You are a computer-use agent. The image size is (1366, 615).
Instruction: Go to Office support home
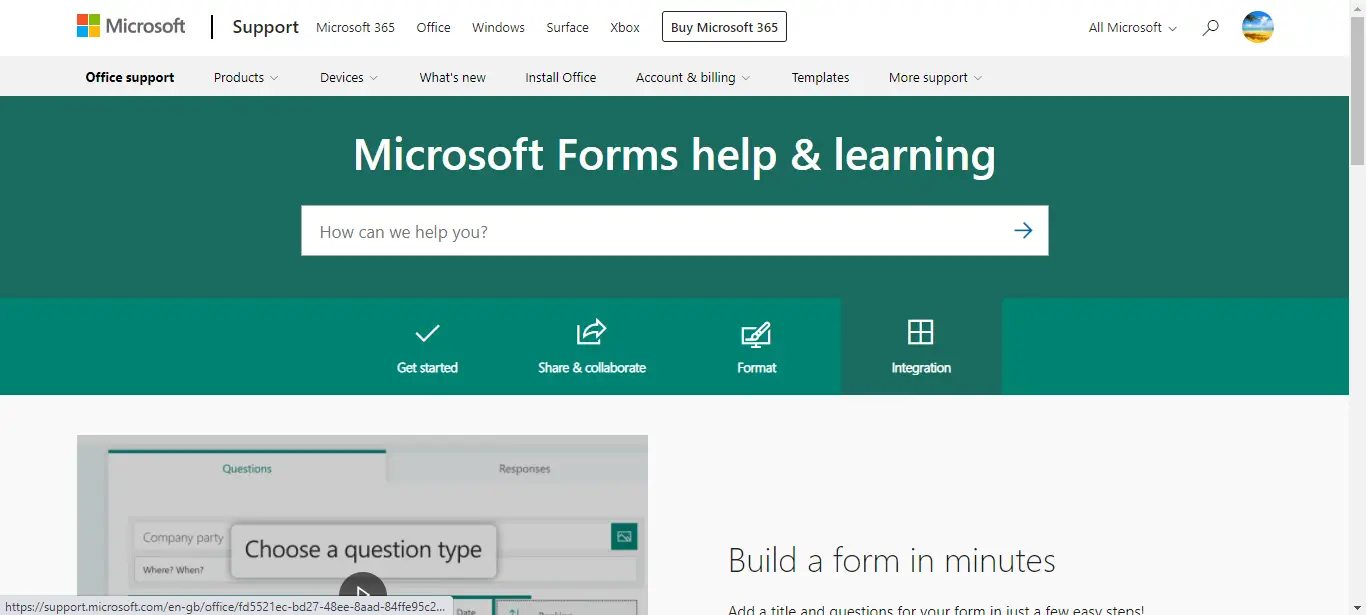[x=130, y=78]
